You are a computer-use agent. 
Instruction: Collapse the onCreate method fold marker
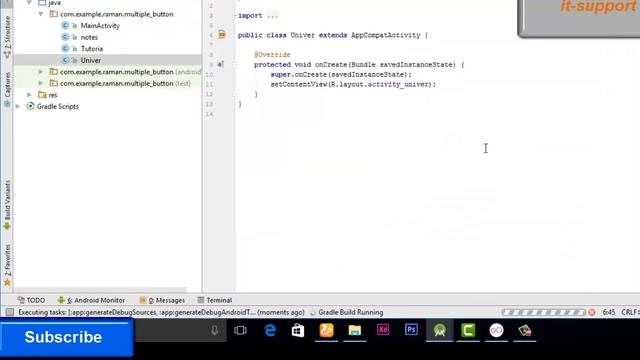coord(235,64)
